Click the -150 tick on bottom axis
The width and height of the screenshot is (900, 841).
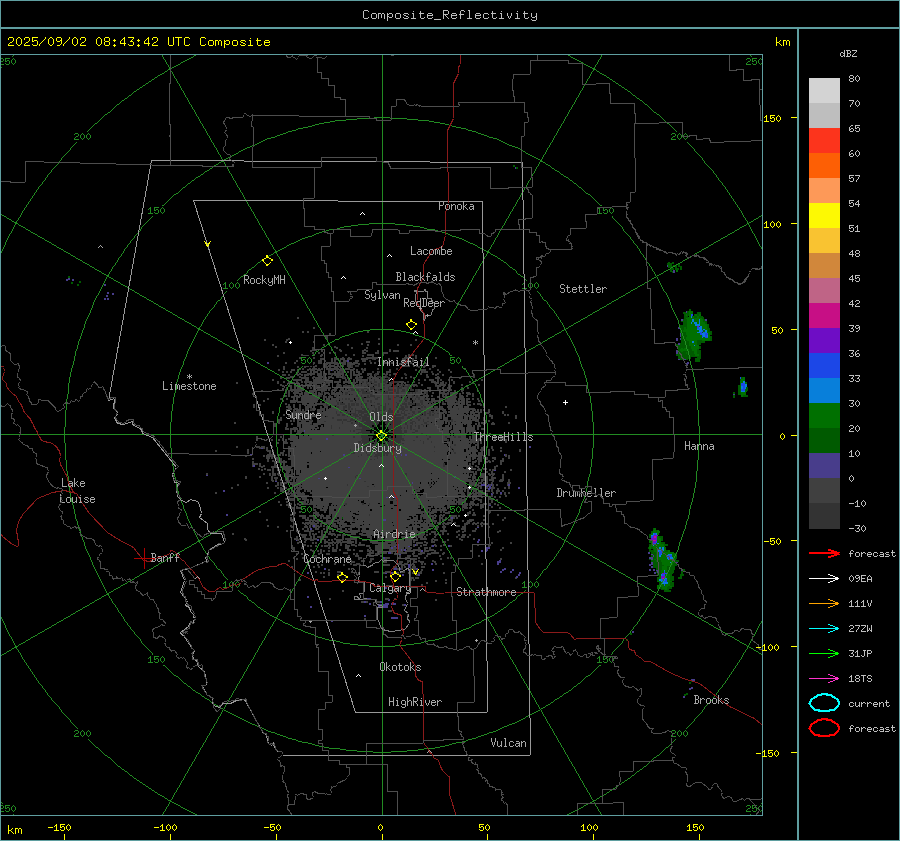tap(59, 827)
